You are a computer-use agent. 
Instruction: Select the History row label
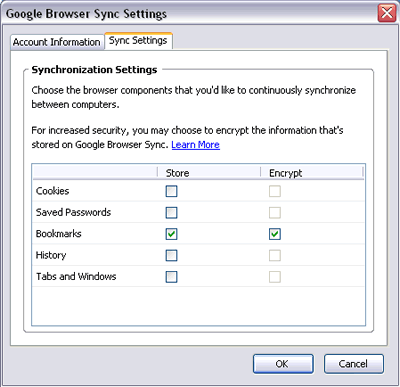[51, 255]
